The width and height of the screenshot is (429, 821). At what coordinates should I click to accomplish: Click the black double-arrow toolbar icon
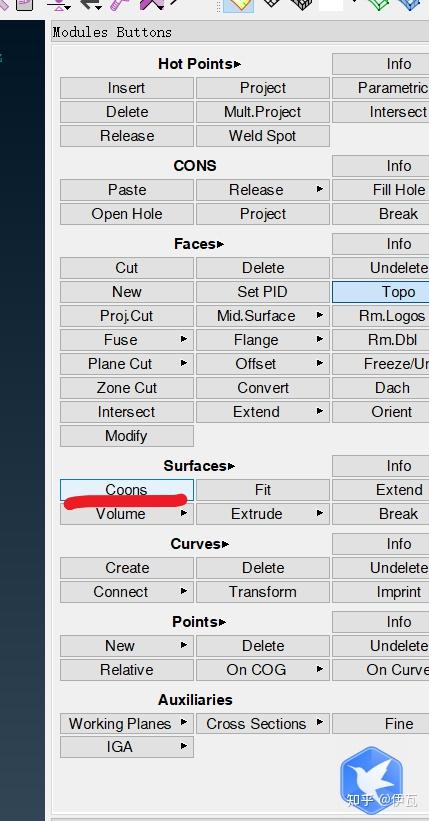91,5
